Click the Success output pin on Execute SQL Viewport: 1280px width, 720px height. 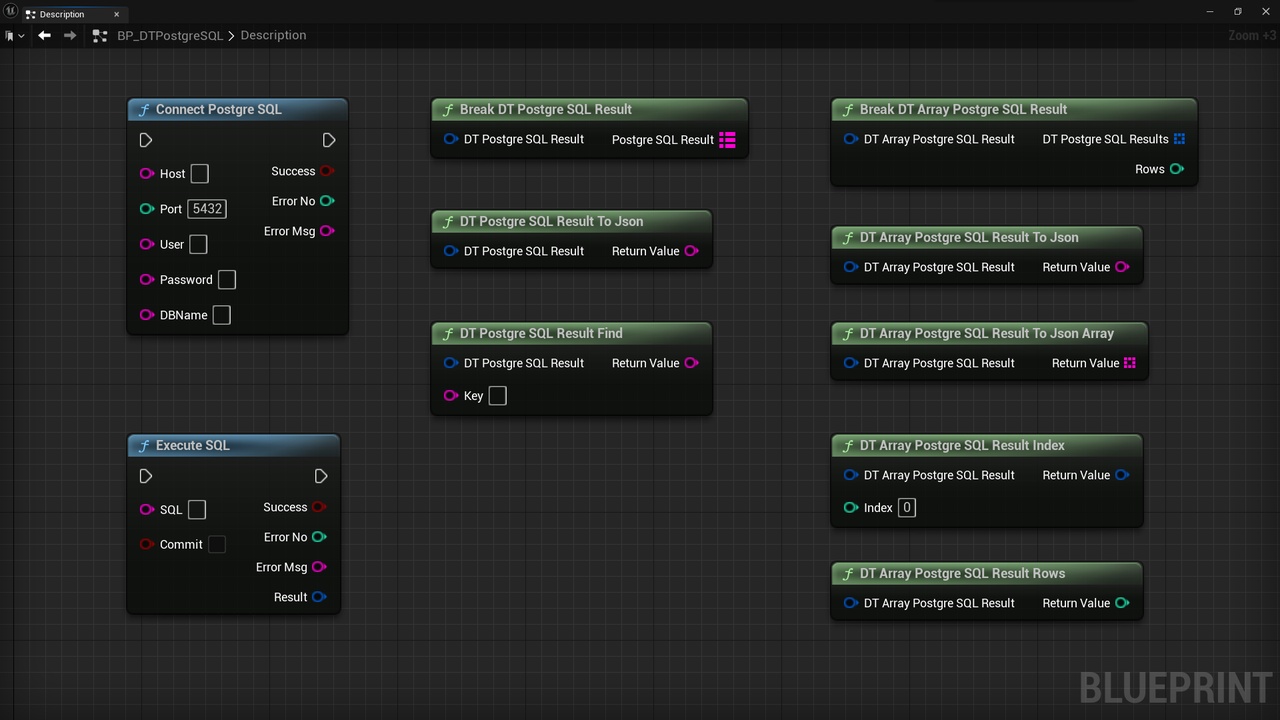(319, 507)
